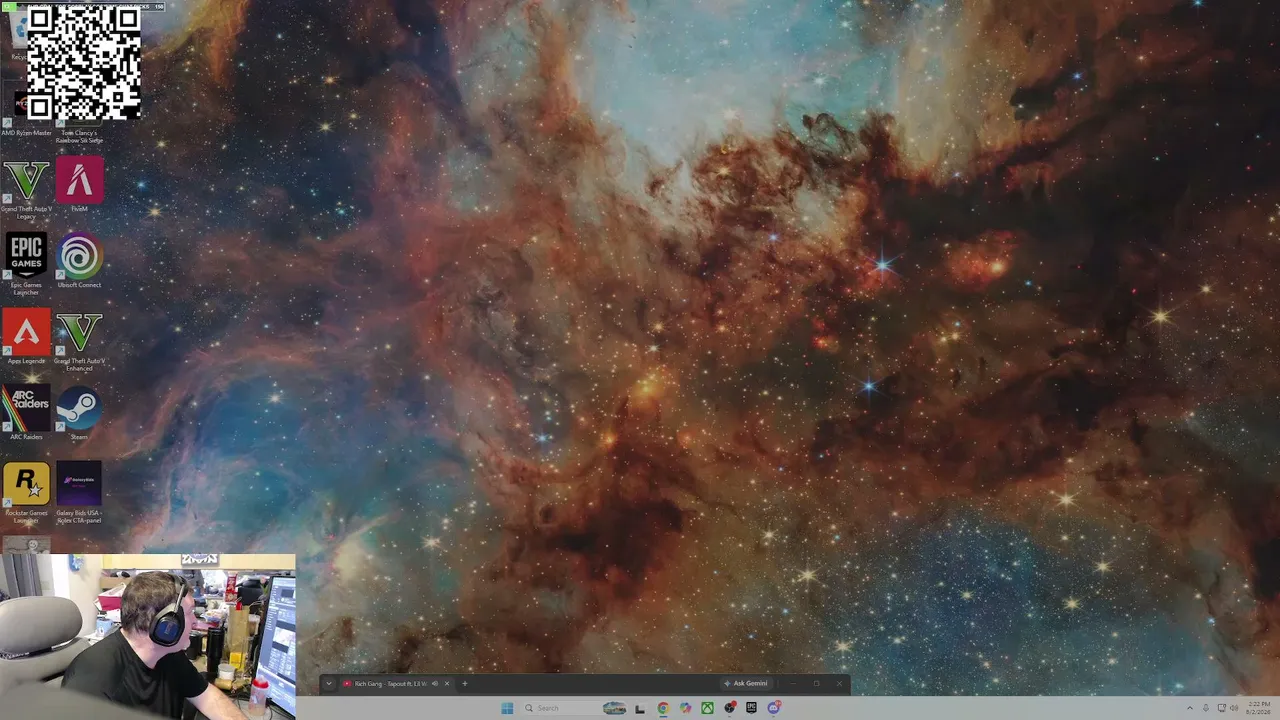The height and width of the screenshot is (720, 1280).
Task: Expand the browser tab search dropdown
Action: (x=328, y=684)
